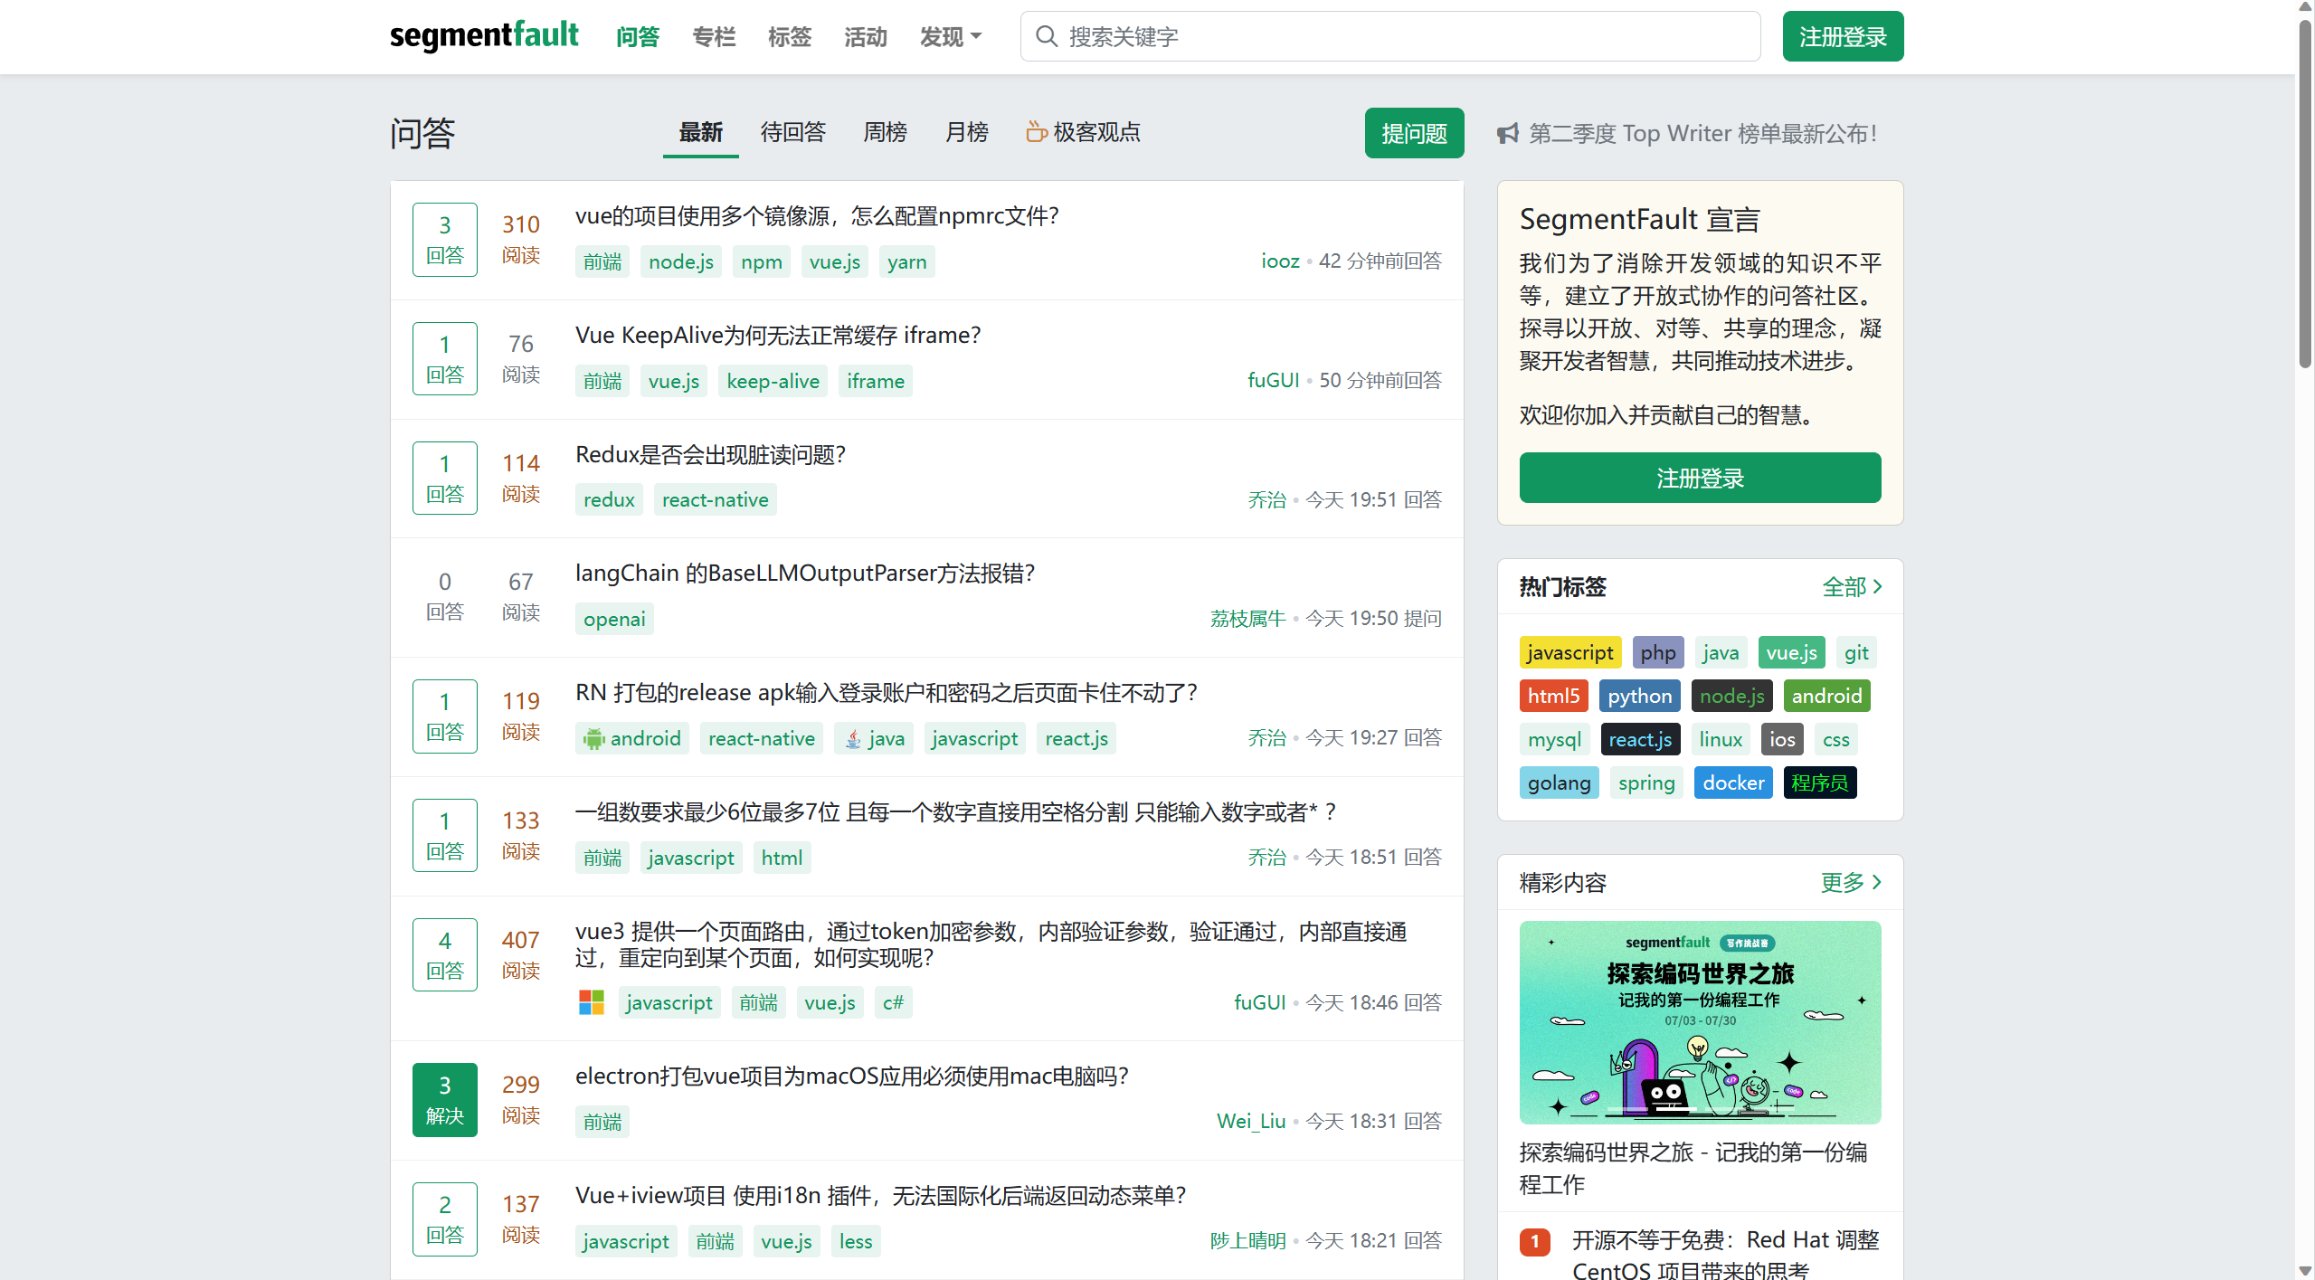Select the blue docker hot tag
Image resolution: width=2315 pixels, height=1280 pixels.
click(x=1732, y=783)
